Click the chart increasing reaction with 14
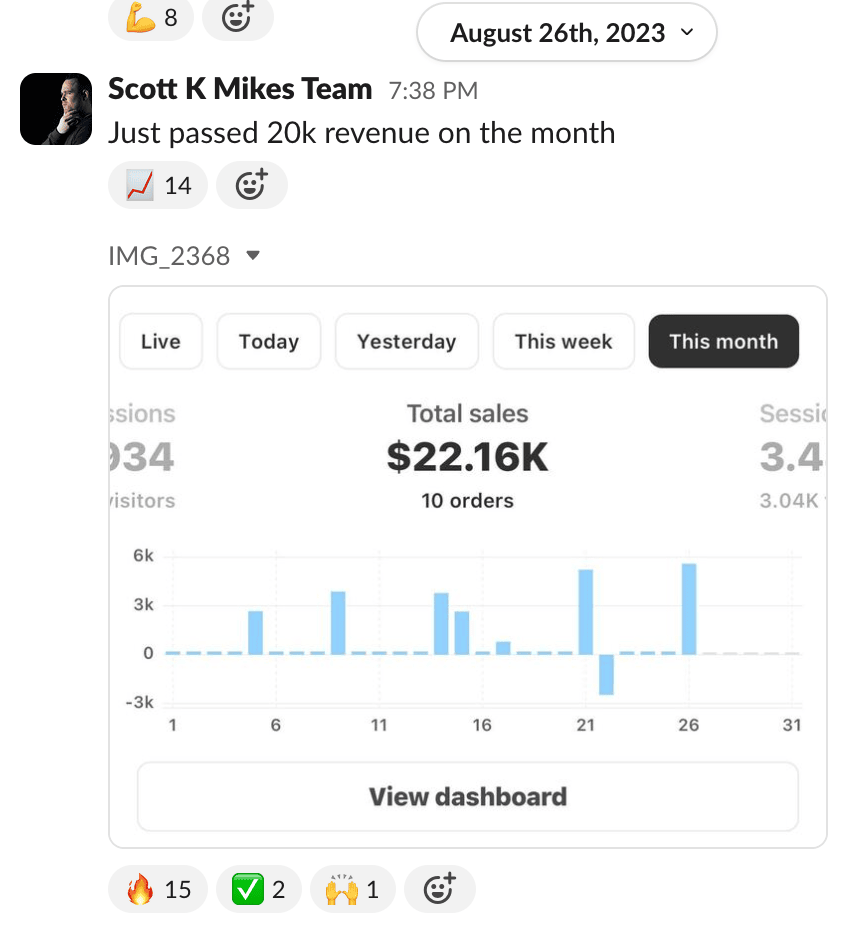Screen dimensions: 848x930 (x=158, y=185)
